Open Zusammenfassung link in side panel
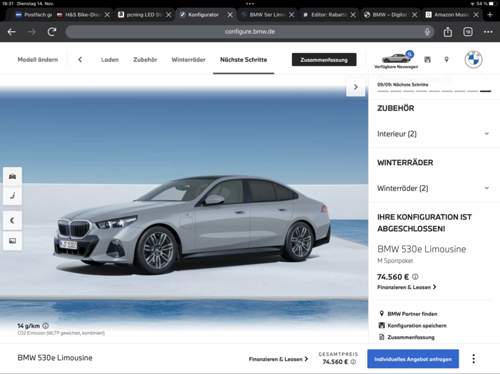 407,337
